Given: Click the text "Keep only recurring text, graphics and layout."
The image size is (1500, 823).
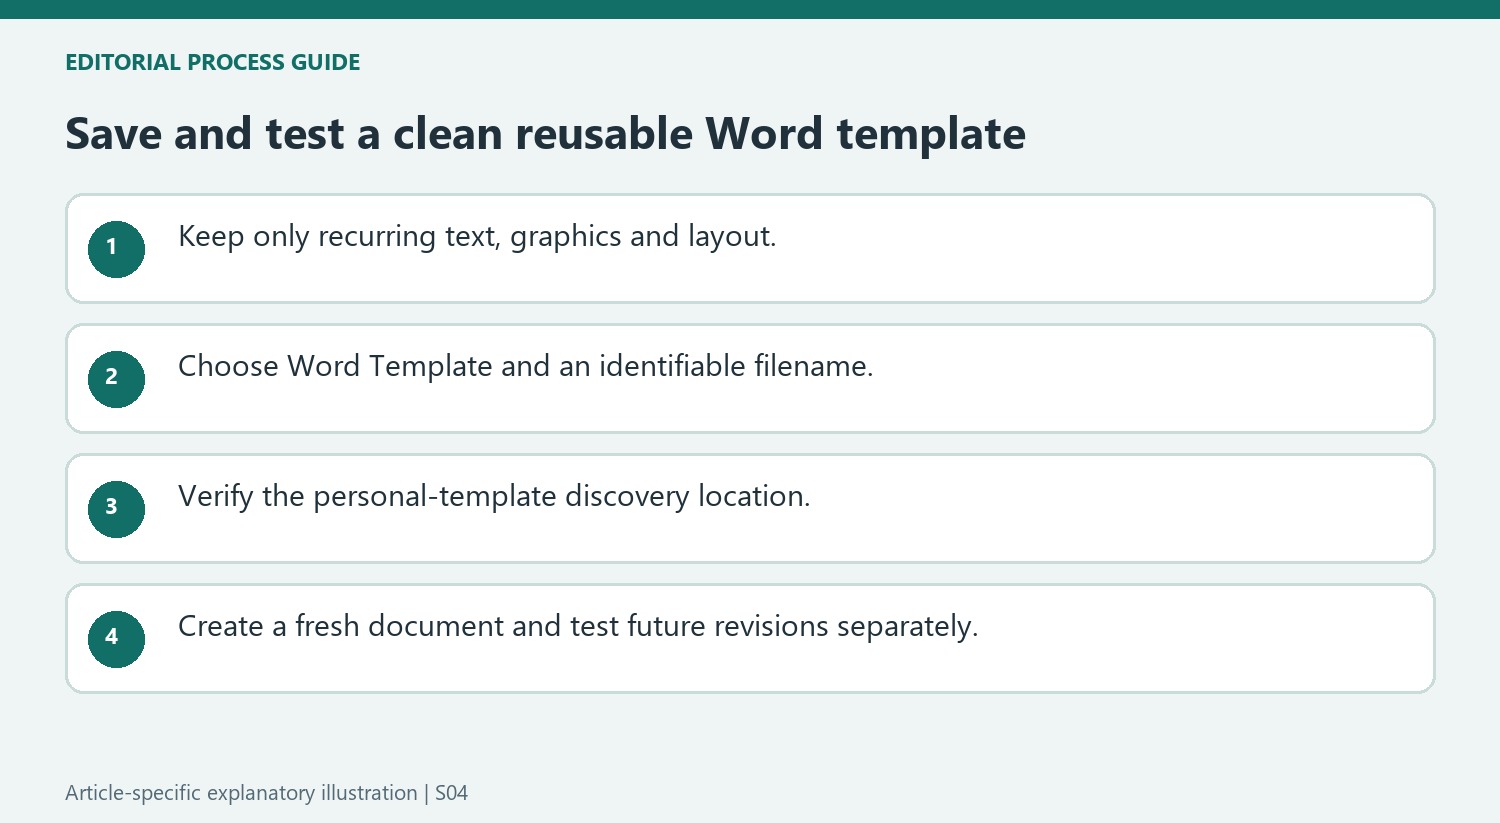Looking at the screenshot, I should [477, 237].
